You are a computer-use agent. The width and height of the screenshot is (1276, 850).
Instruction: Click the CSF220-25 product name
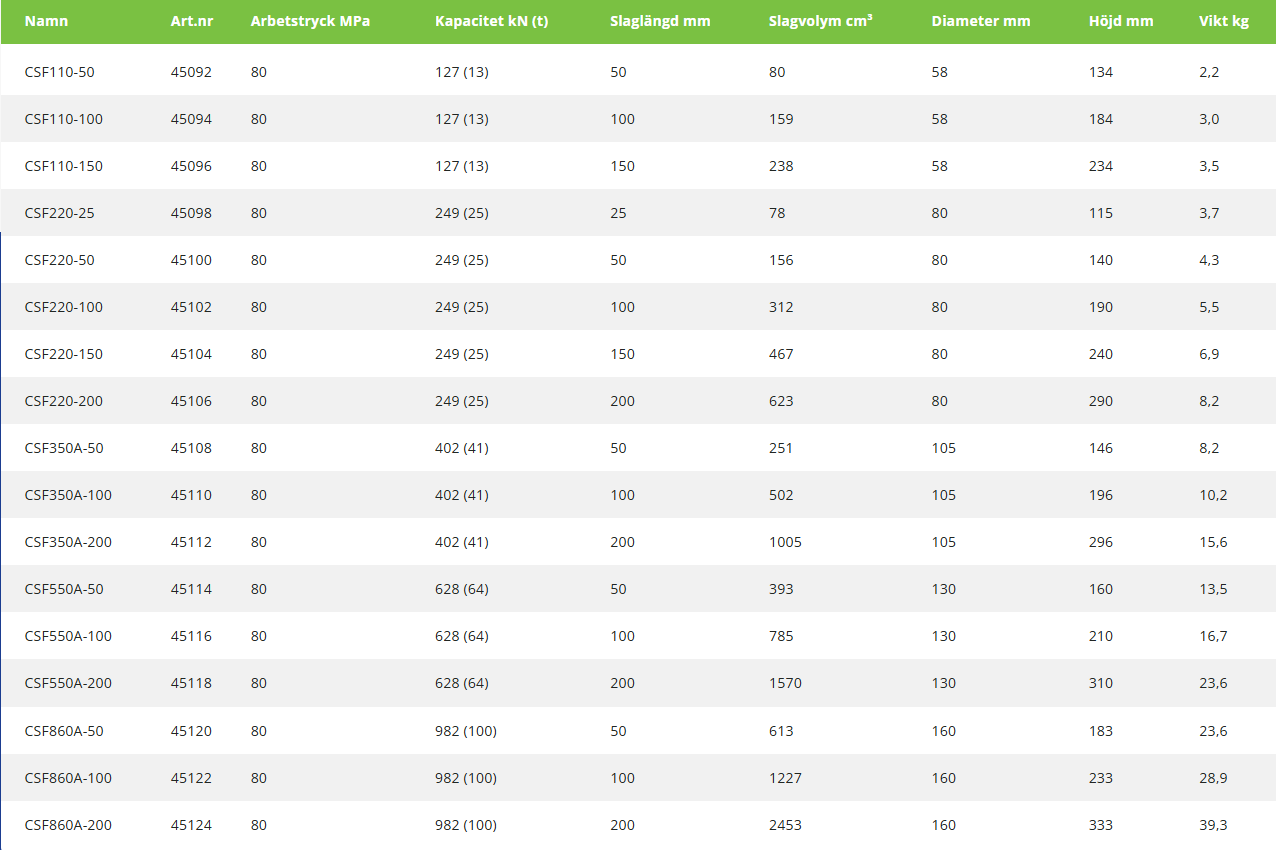pyautogui.click(x=59, y=213)
